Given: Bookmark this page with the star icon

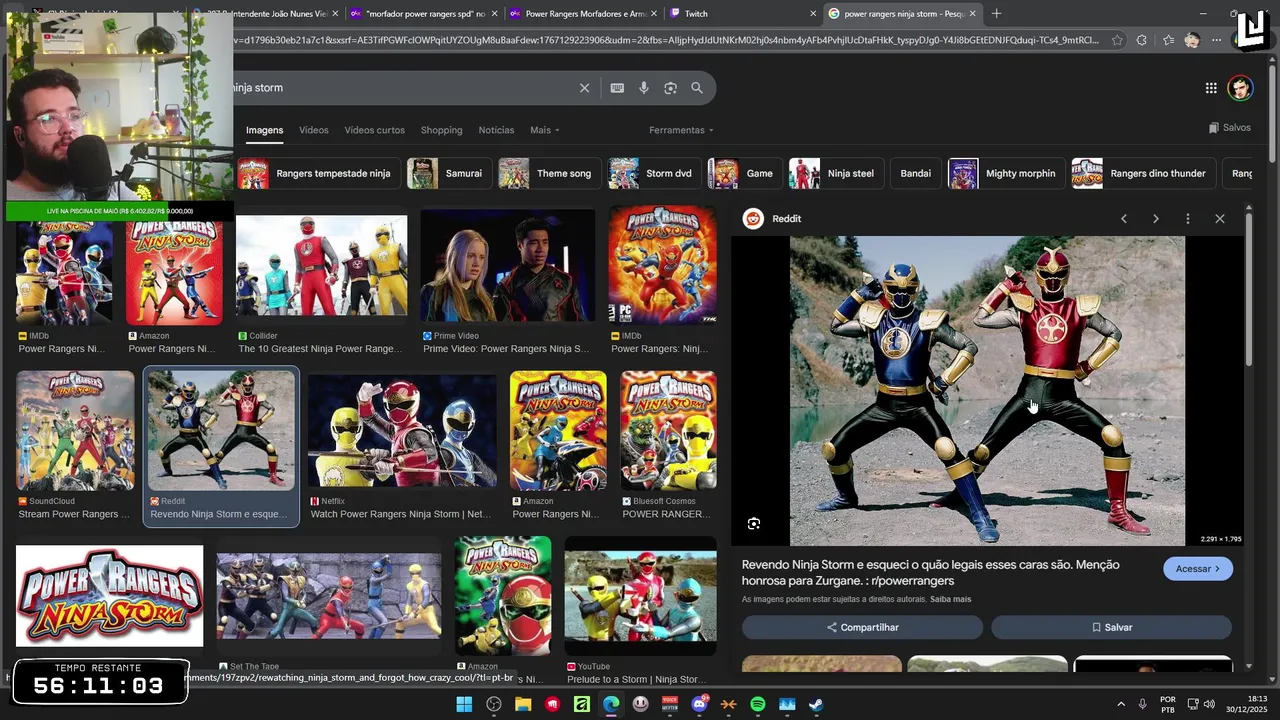Looking at the screenshot, I should [x=1117, y=40].
